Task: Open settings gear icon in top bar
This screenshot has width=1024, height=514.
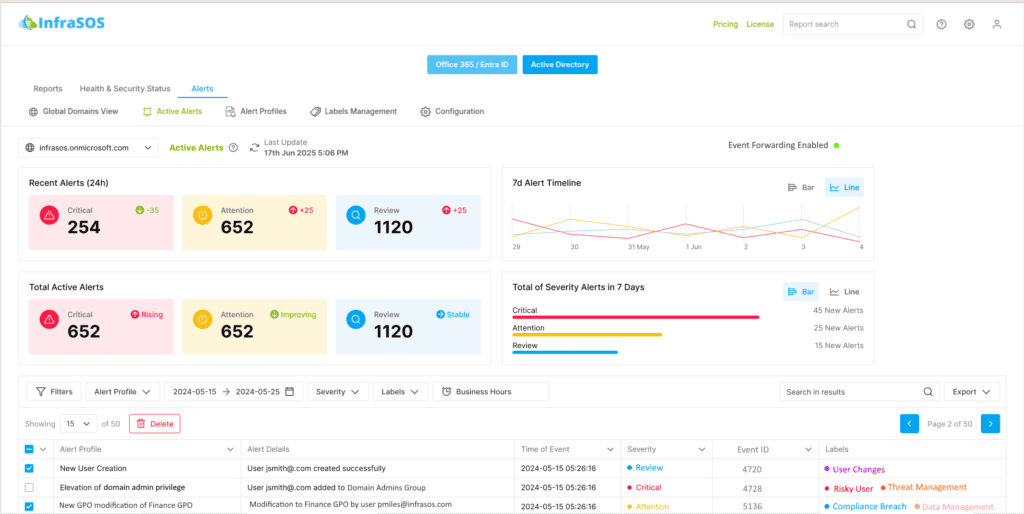Action: (x=969, y=25)
